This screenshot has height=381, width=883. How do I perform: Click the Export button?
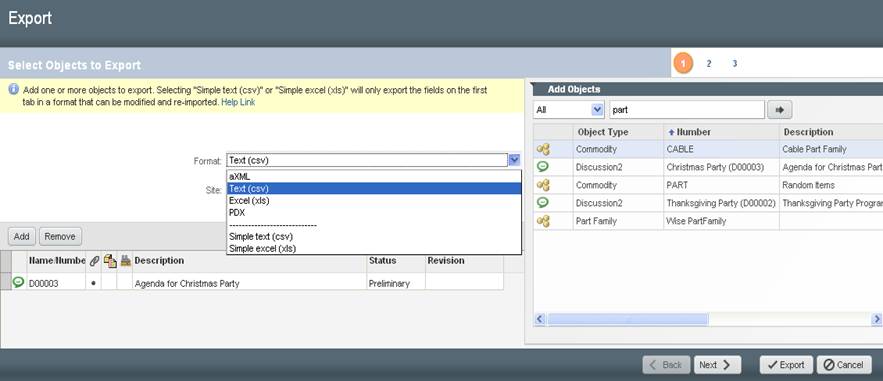click(x=786, y=365)
